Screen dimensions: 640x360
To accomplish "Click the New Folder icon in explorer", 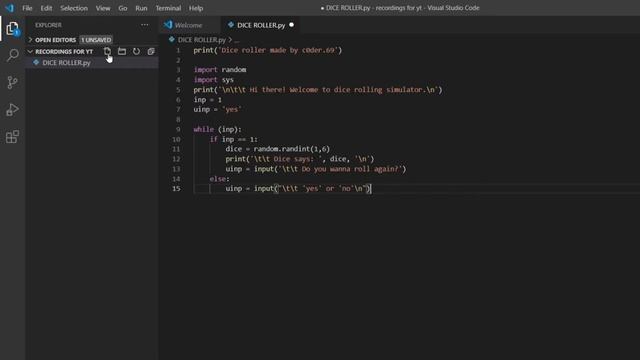I will coord(122,51).
